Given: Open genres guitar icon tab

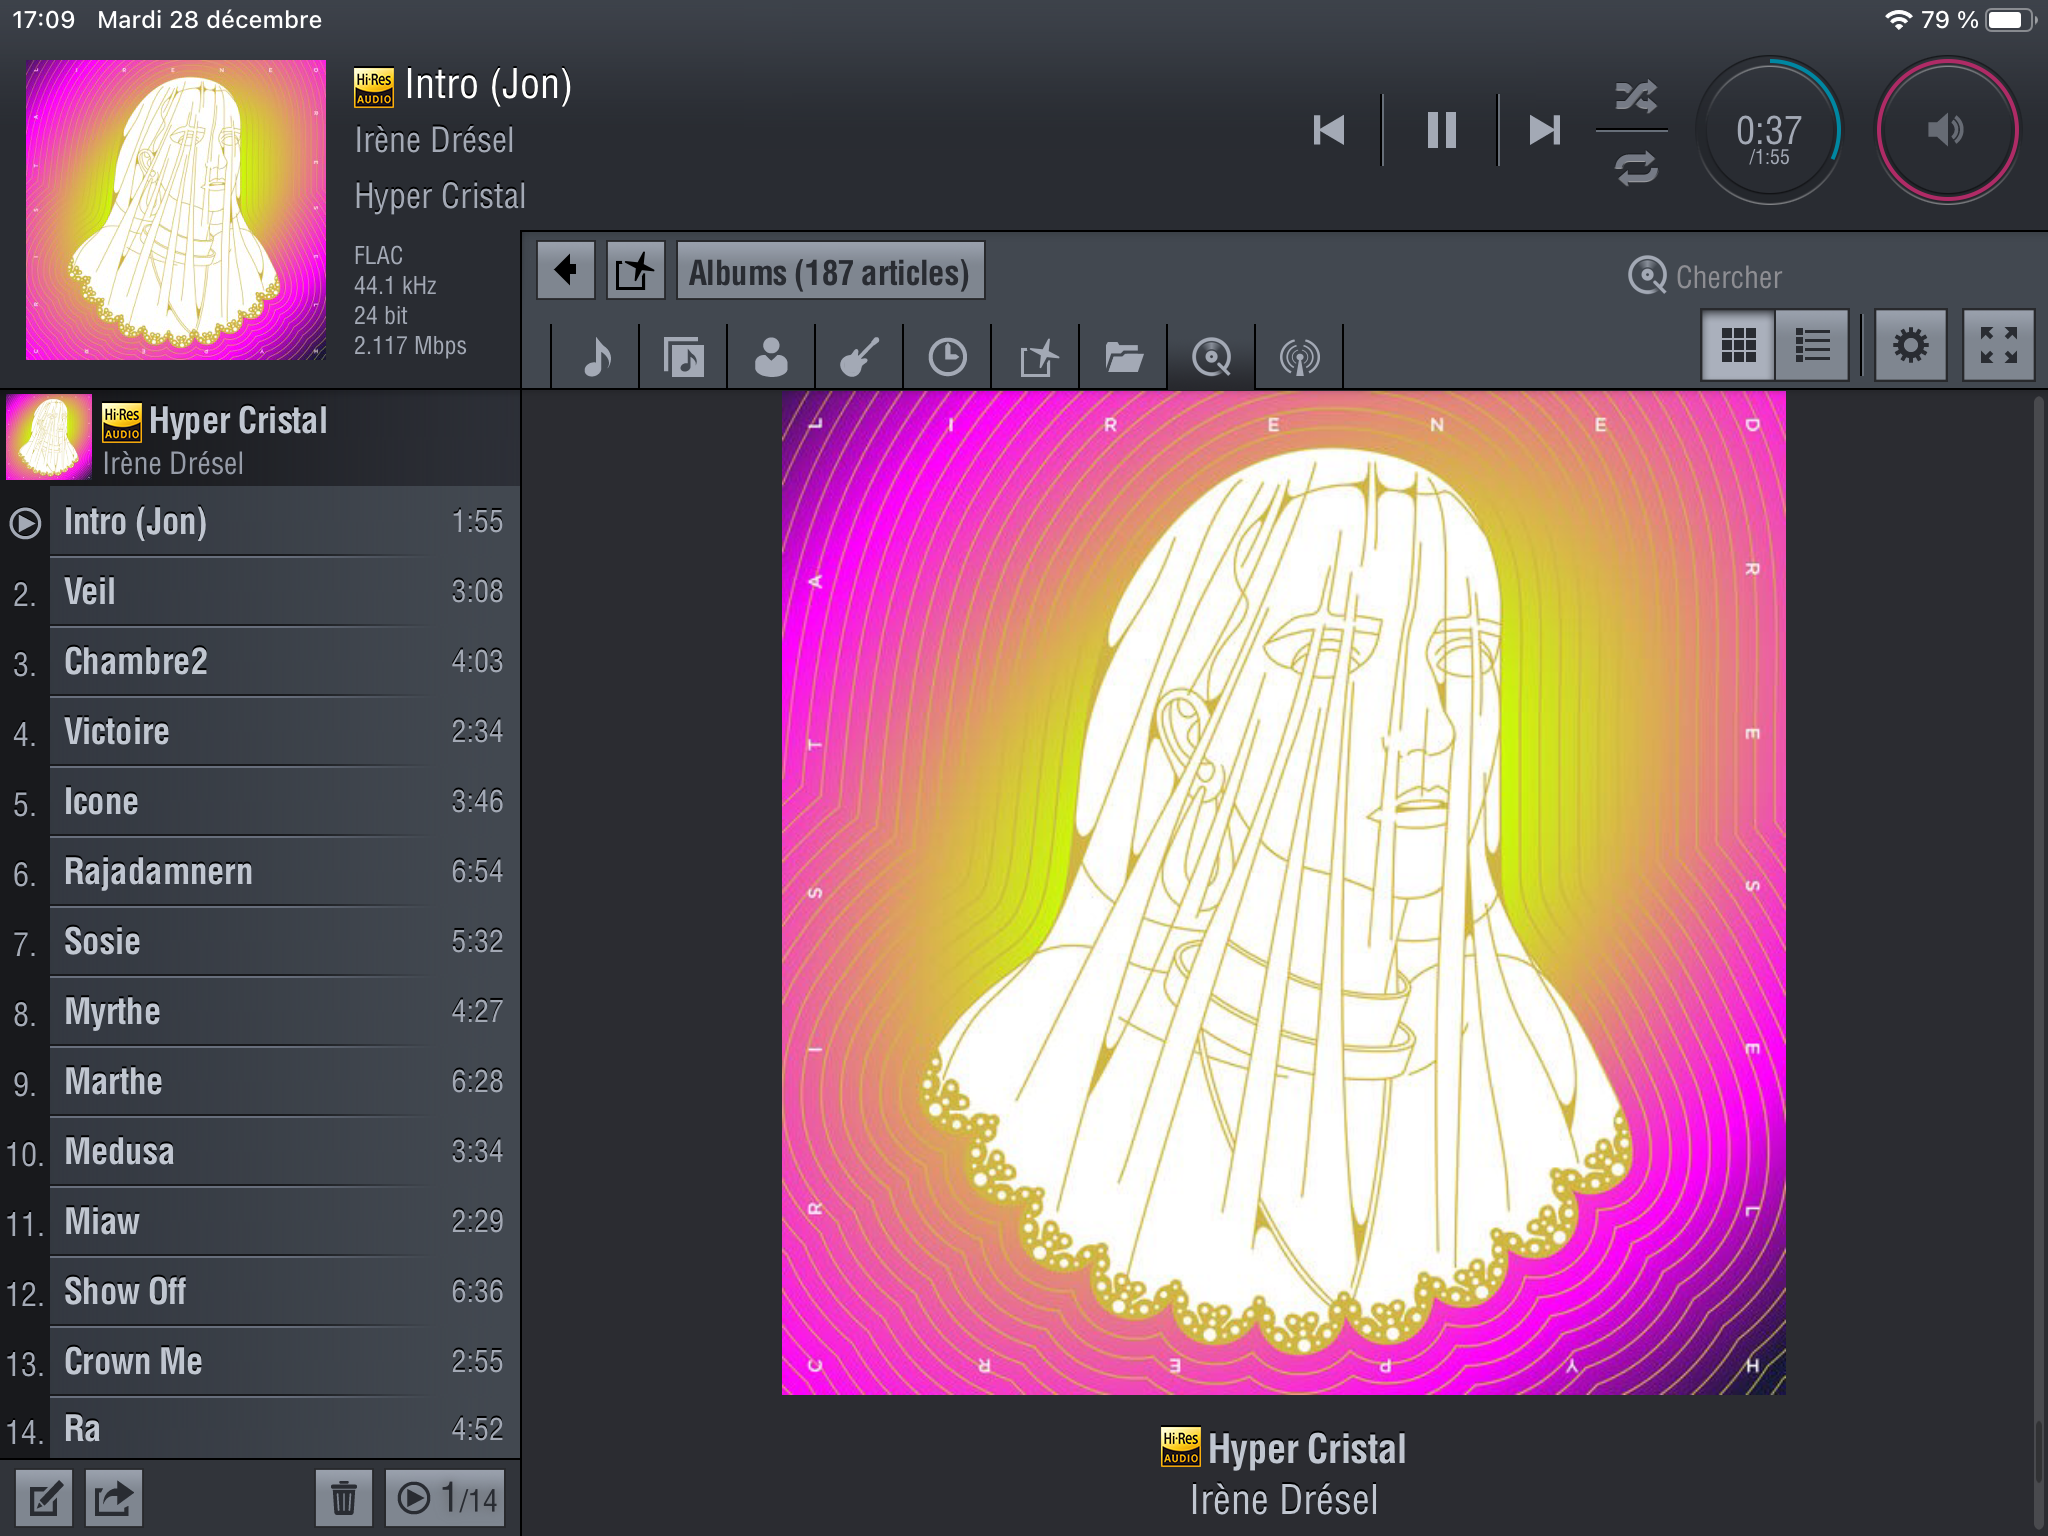Looking at the screenshot, I should pyautogui.click(x=859, y=357).
